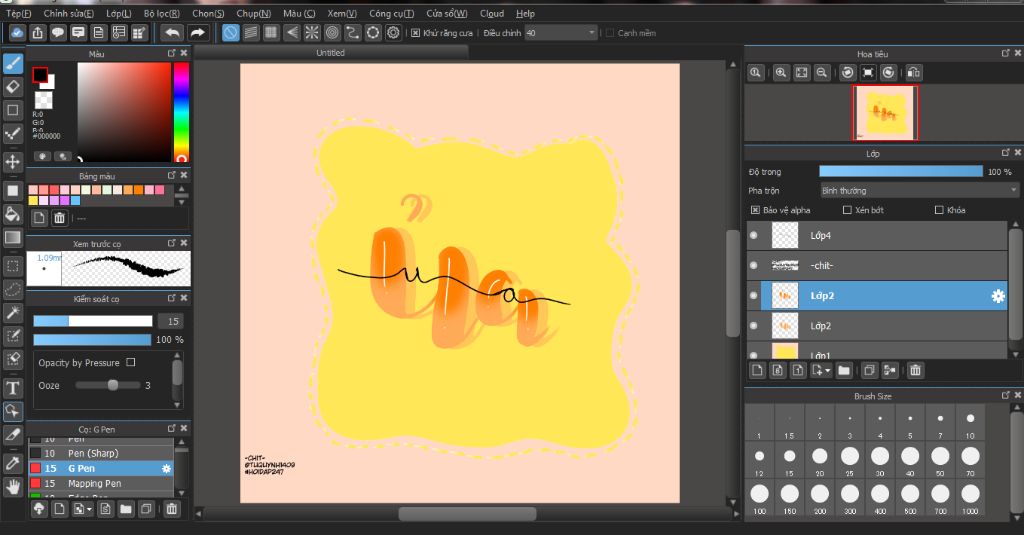1024x535 pixels.
Task: Enable the Xén bớt checkbox
Action: click(847, 210)
